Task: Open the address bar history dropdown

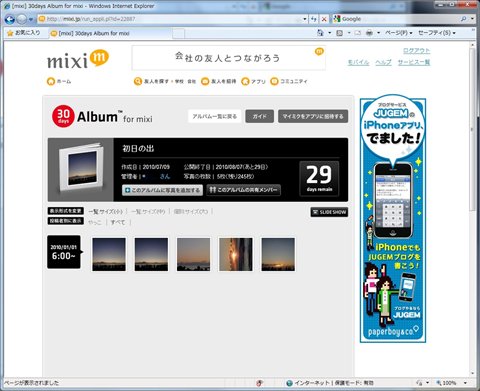Action: [x=304, y=19]
